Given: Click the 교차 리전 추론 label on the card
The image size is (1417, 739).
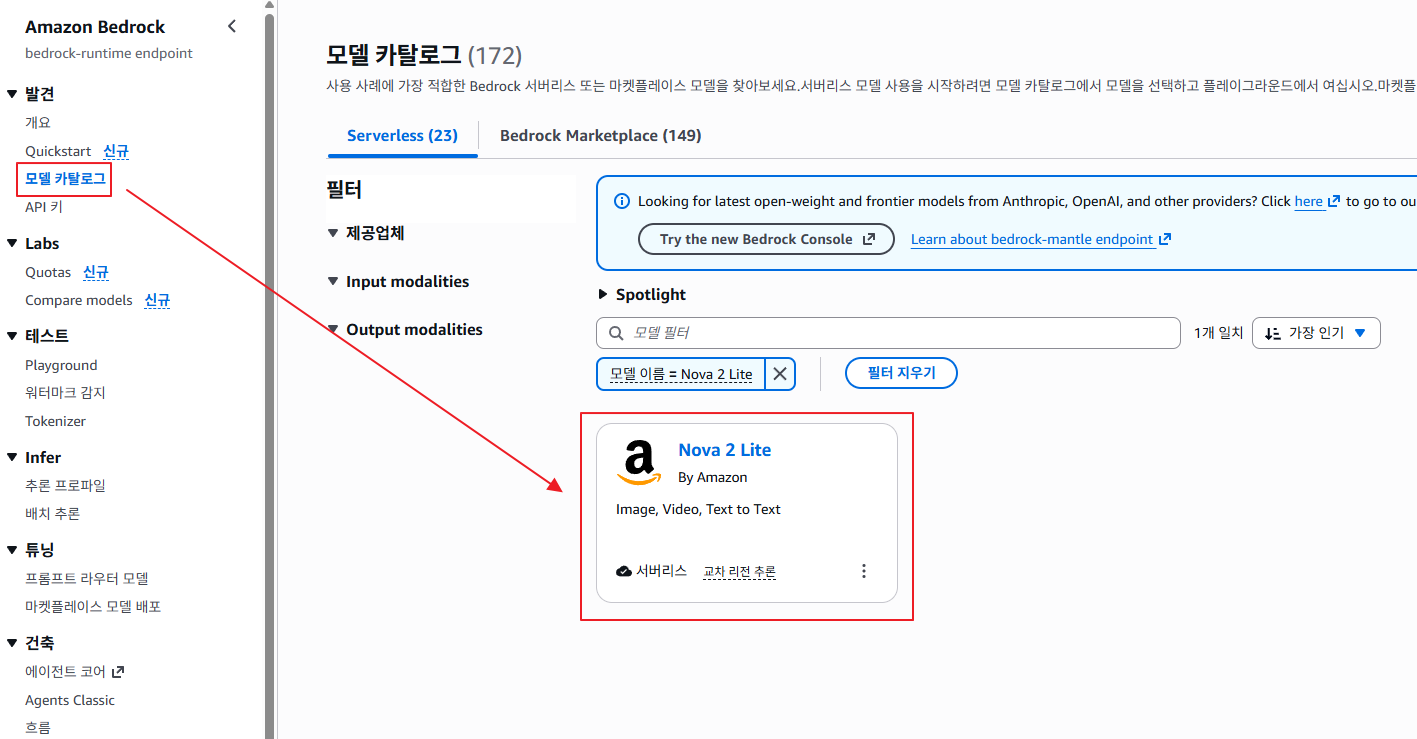Looking at the screenshot, I should click(739, 572).
